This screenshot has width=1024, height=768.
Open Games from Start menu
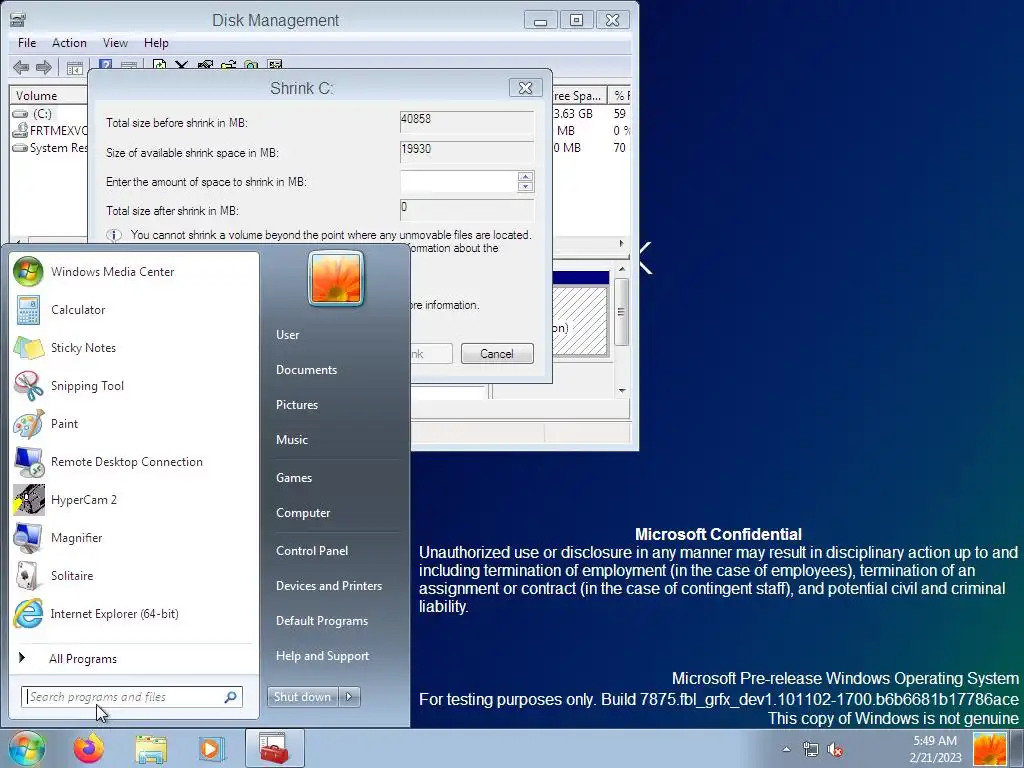coord(294,478)
